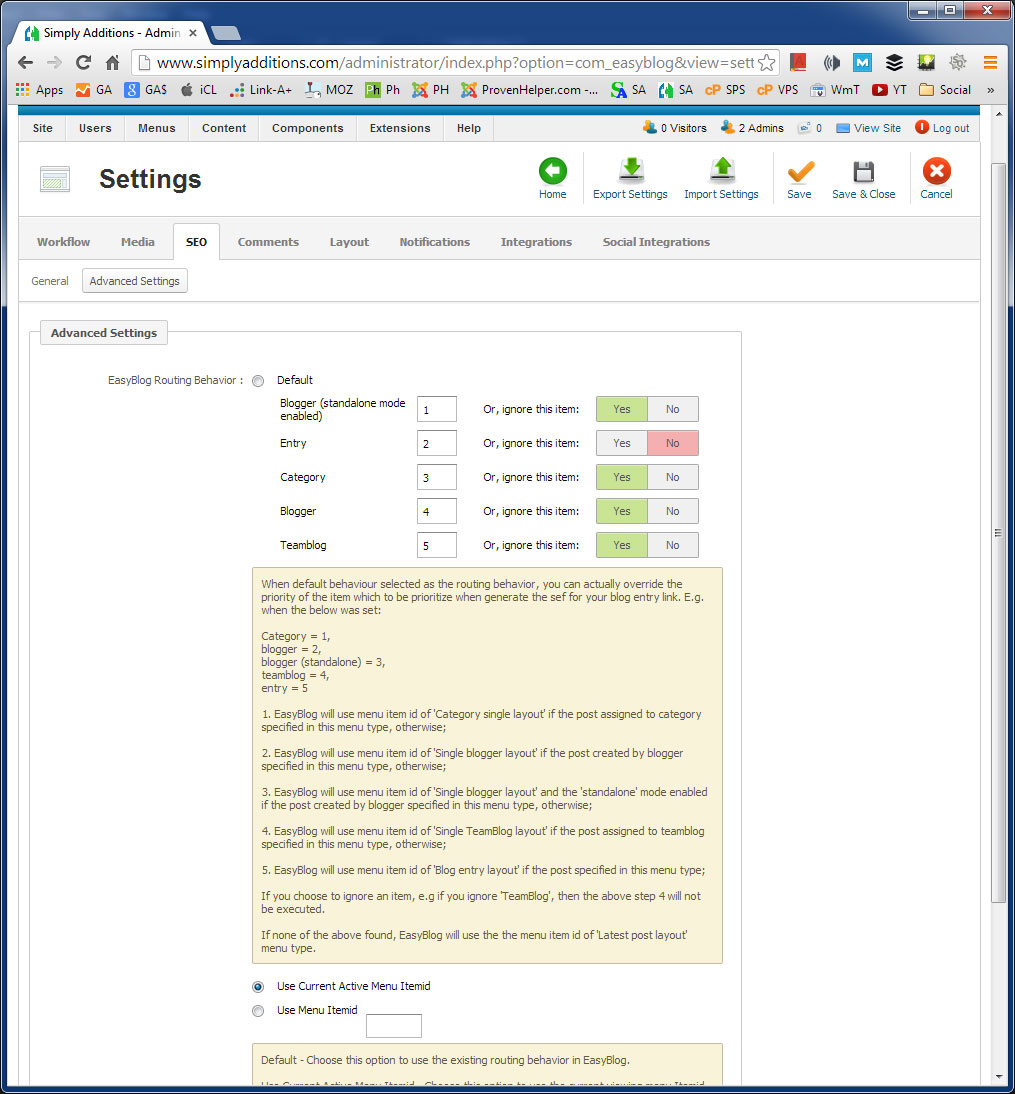1015x1094 pixels.
Task: Select the Use Menu Itemid radio
Action: coord(258,1010)
